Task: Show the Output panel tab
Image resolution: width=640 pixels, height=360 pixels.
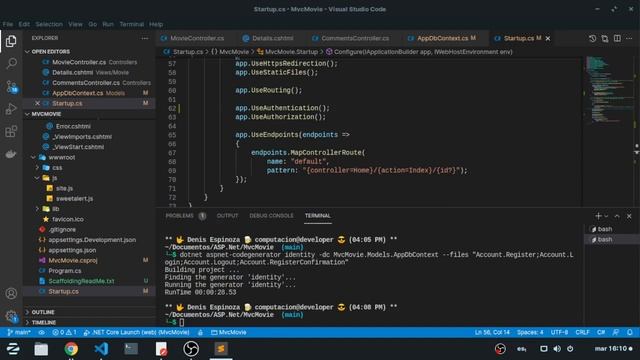Action: (x=227, y=216)
